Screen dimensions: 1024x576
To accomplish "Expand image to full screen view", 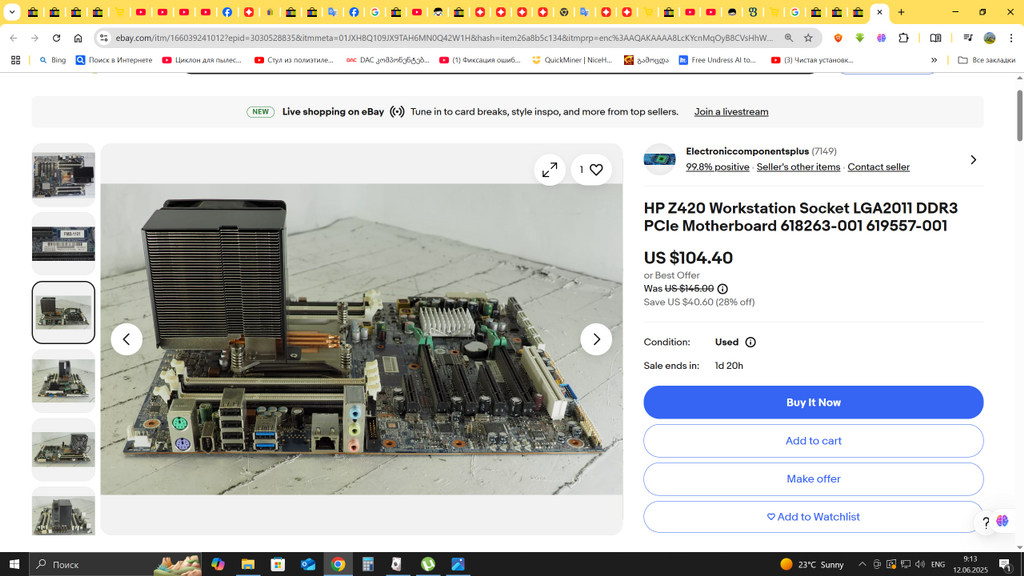I will click(550, 170).
